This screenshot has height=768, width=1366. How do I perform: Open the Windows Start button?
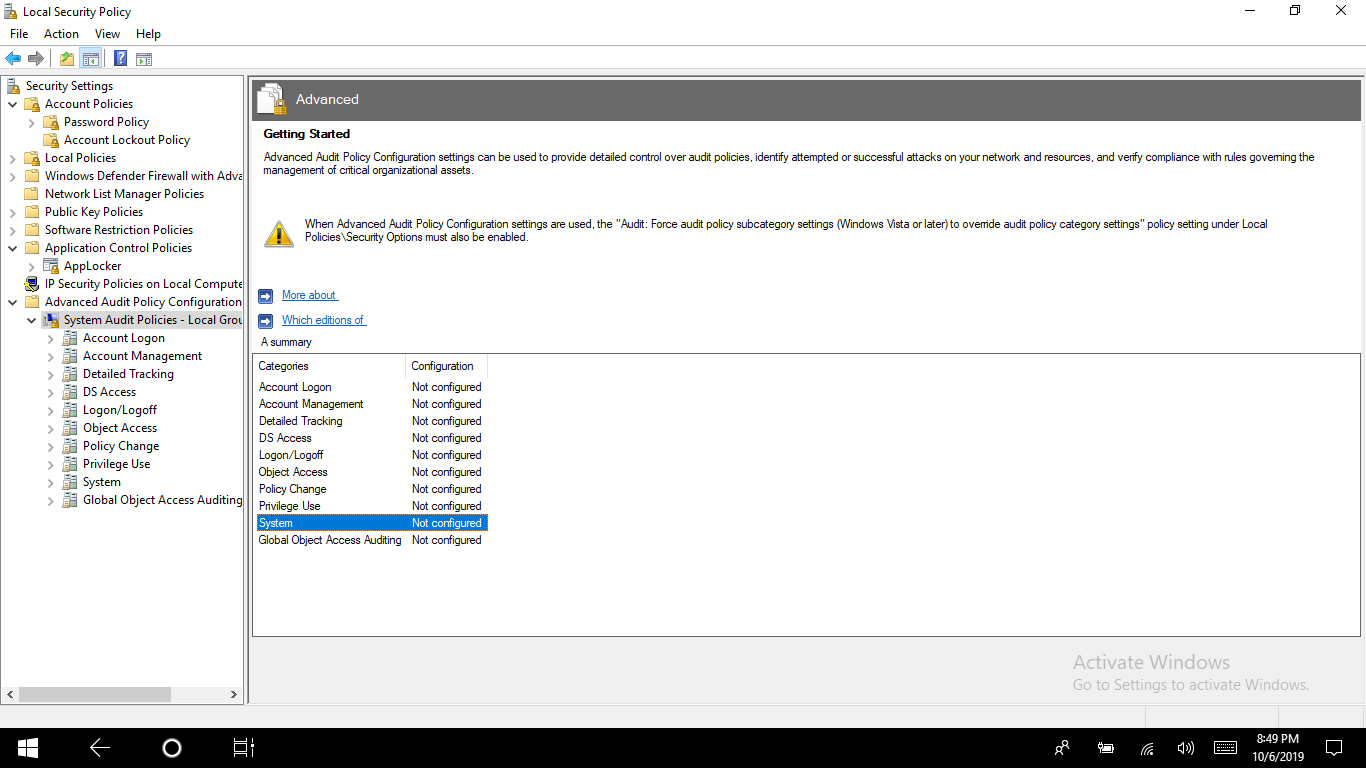tap(27, 747)
